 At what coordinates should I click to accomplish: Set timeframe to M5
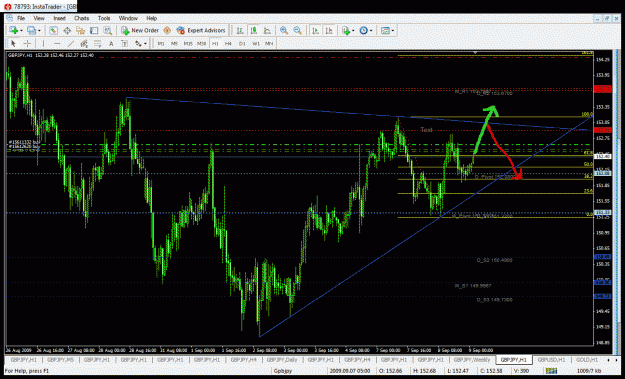click(x=175, y=43)
